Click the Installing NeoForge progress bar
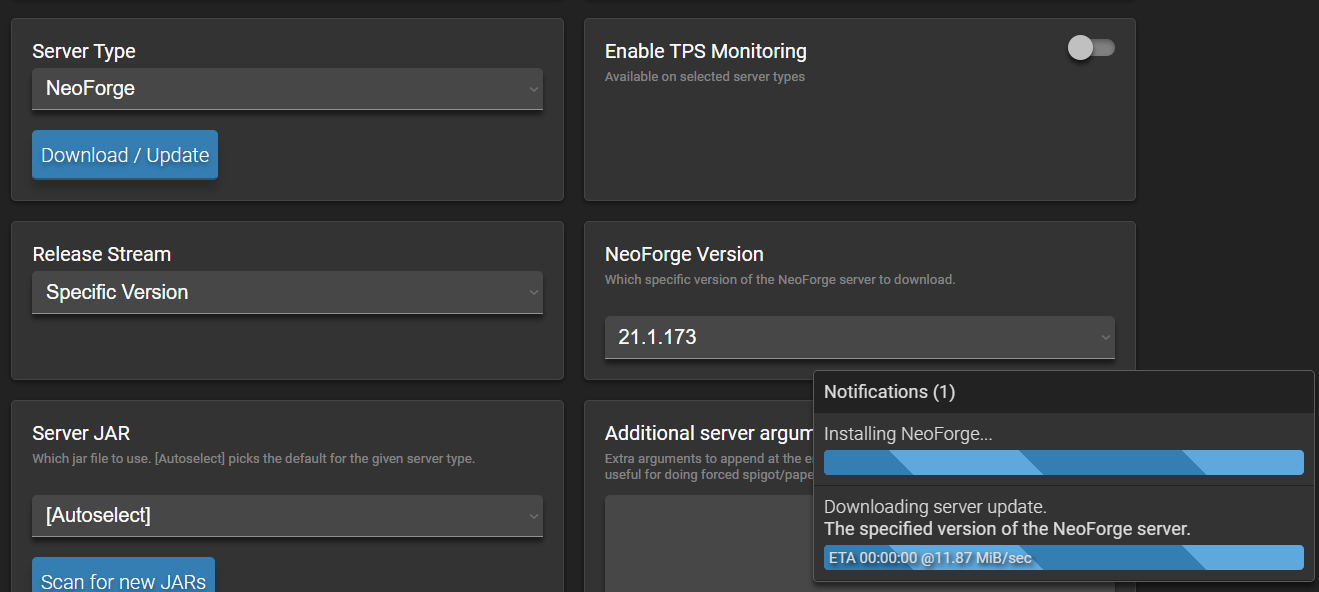Screen dimensions: 1319x592 [x=1064, y=462]
